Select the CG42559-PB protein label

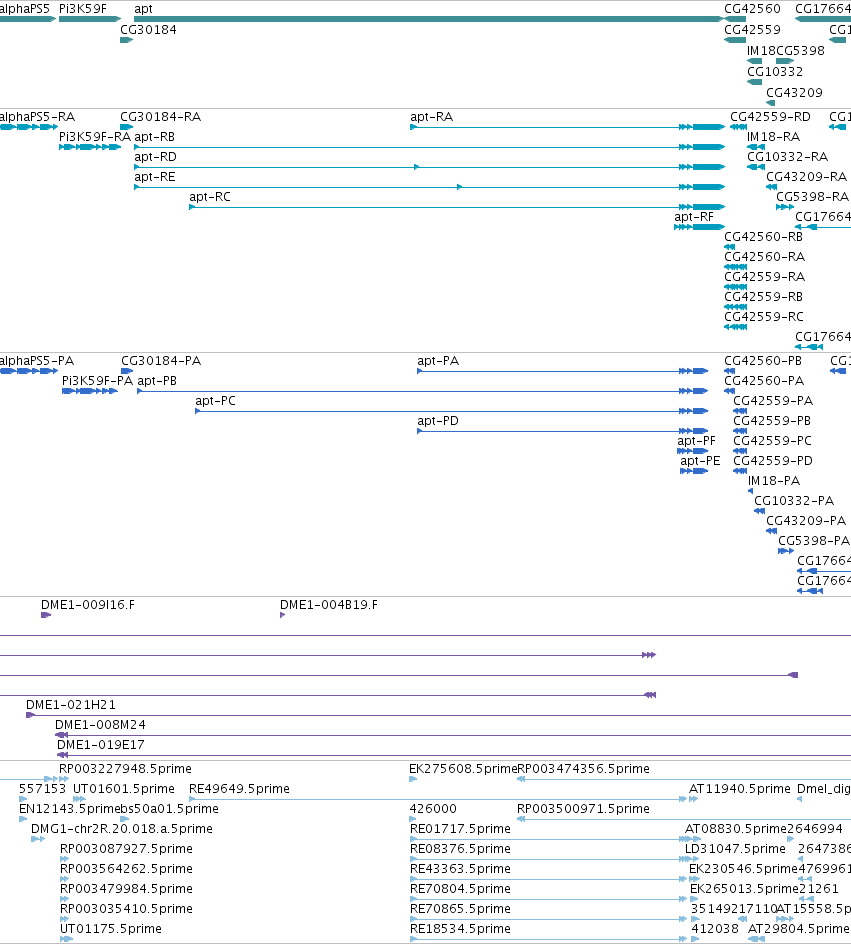772,420
